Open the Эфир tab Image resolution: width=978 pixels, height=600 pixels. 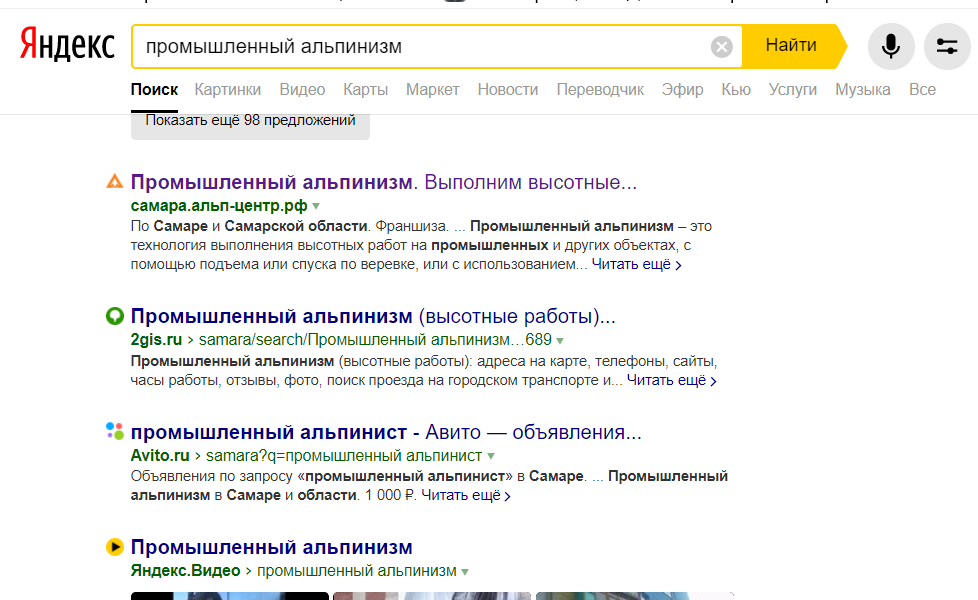[x=682, y=90]
